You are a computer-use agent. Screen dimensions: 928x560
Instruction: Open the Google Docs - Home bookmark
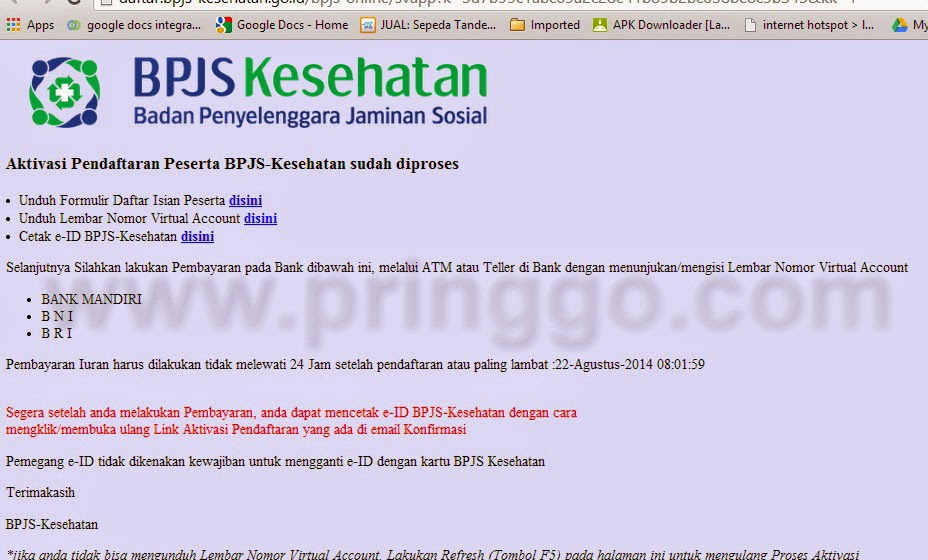282,25
